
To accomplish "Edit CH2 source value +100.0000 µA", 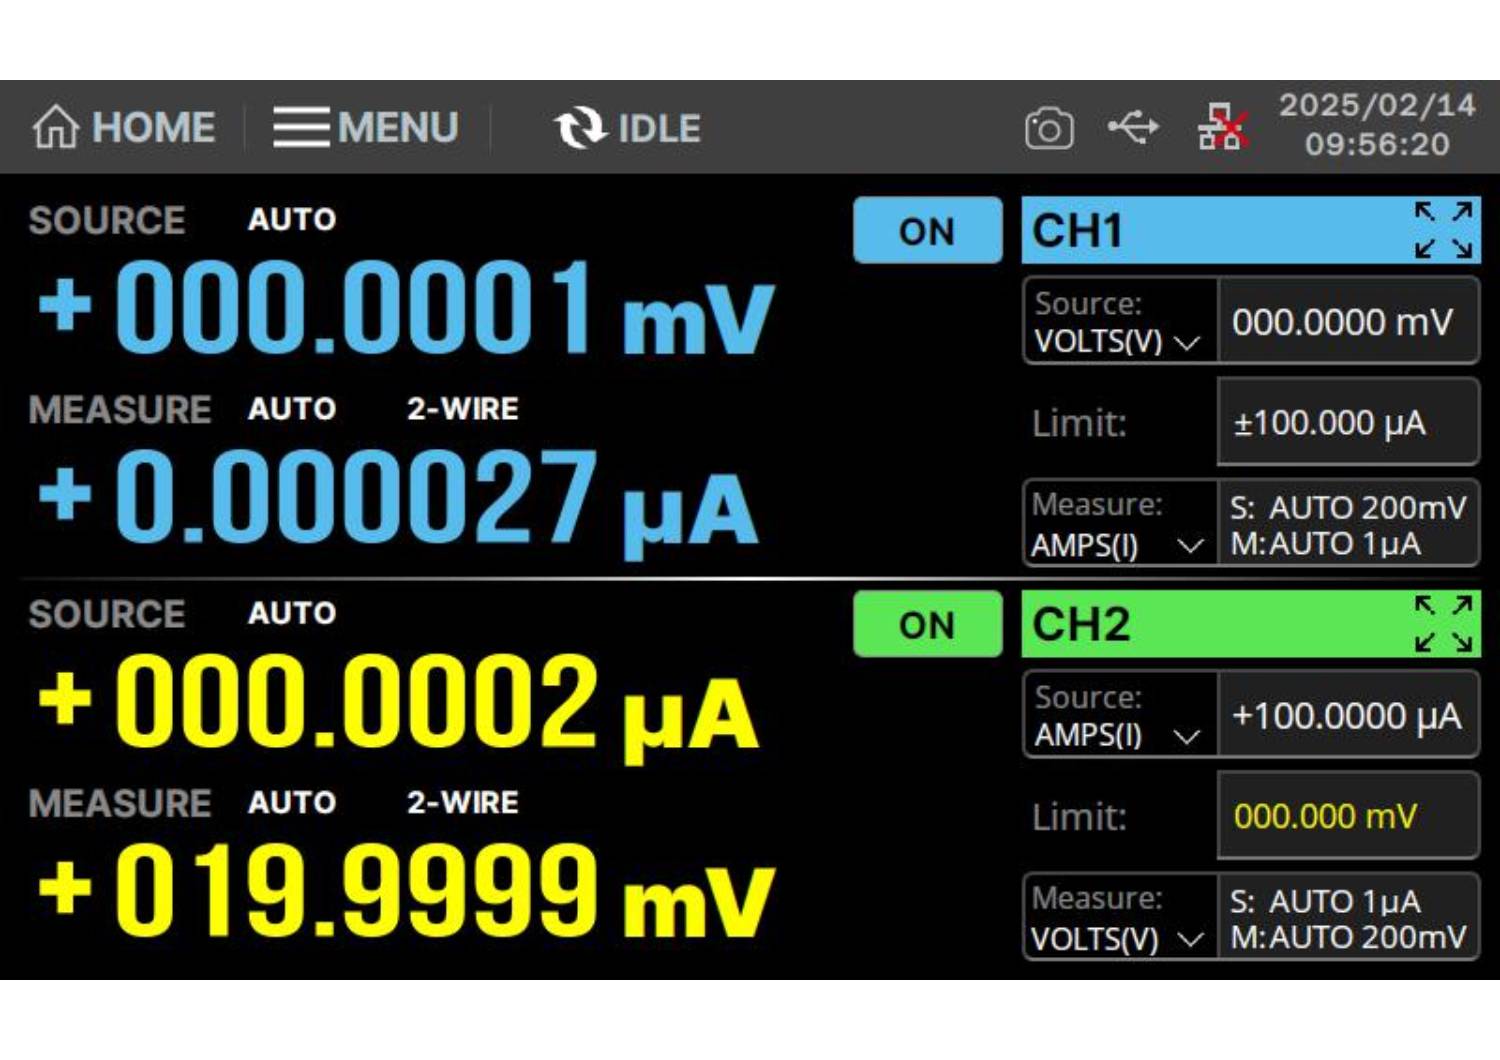I will tap(1346, 716).
